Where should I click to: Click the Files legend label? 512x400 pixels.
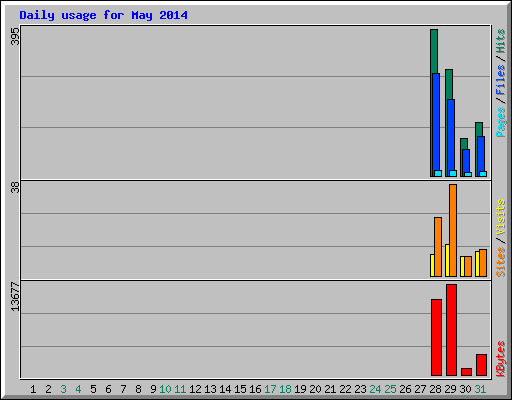click(x=501, y=79)
